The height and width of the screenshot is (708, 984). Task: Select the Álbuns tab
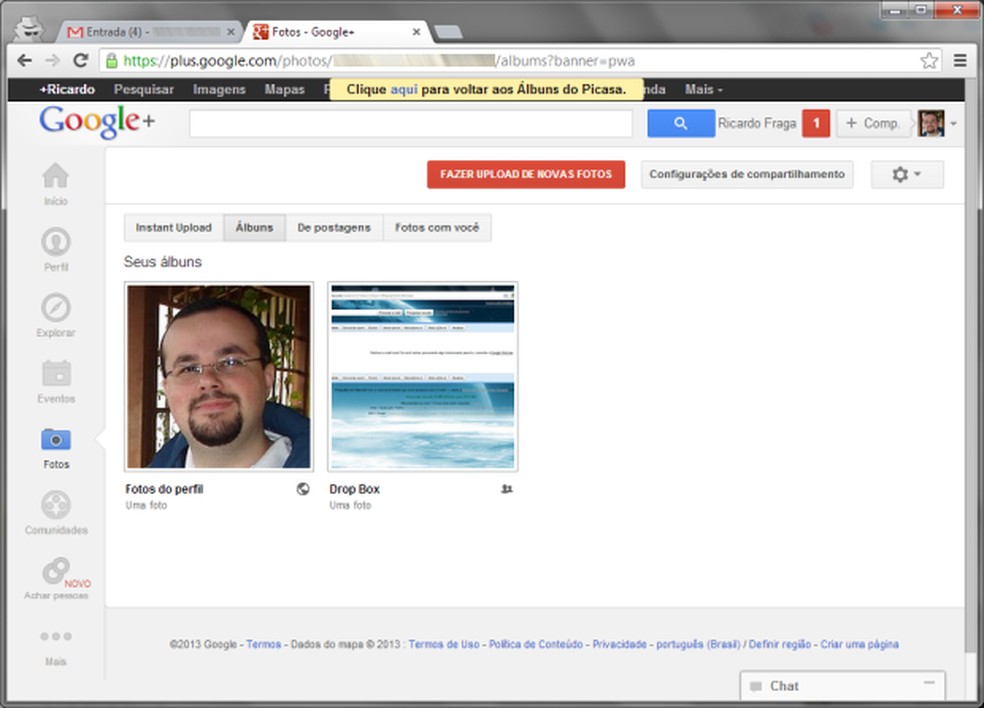pos(254,227)
